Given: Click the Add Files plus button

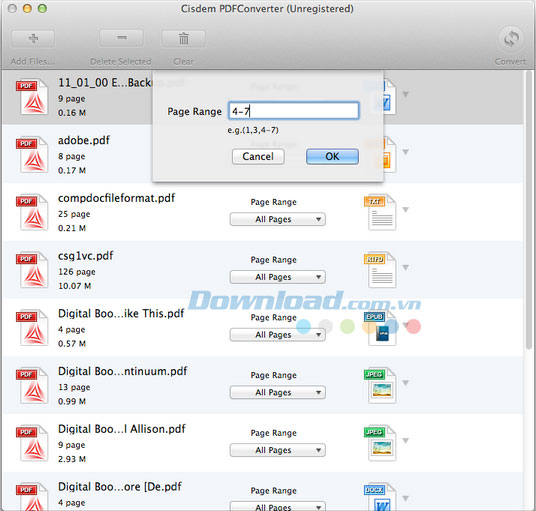Looking at the screenshot, I should pos(33,38).
